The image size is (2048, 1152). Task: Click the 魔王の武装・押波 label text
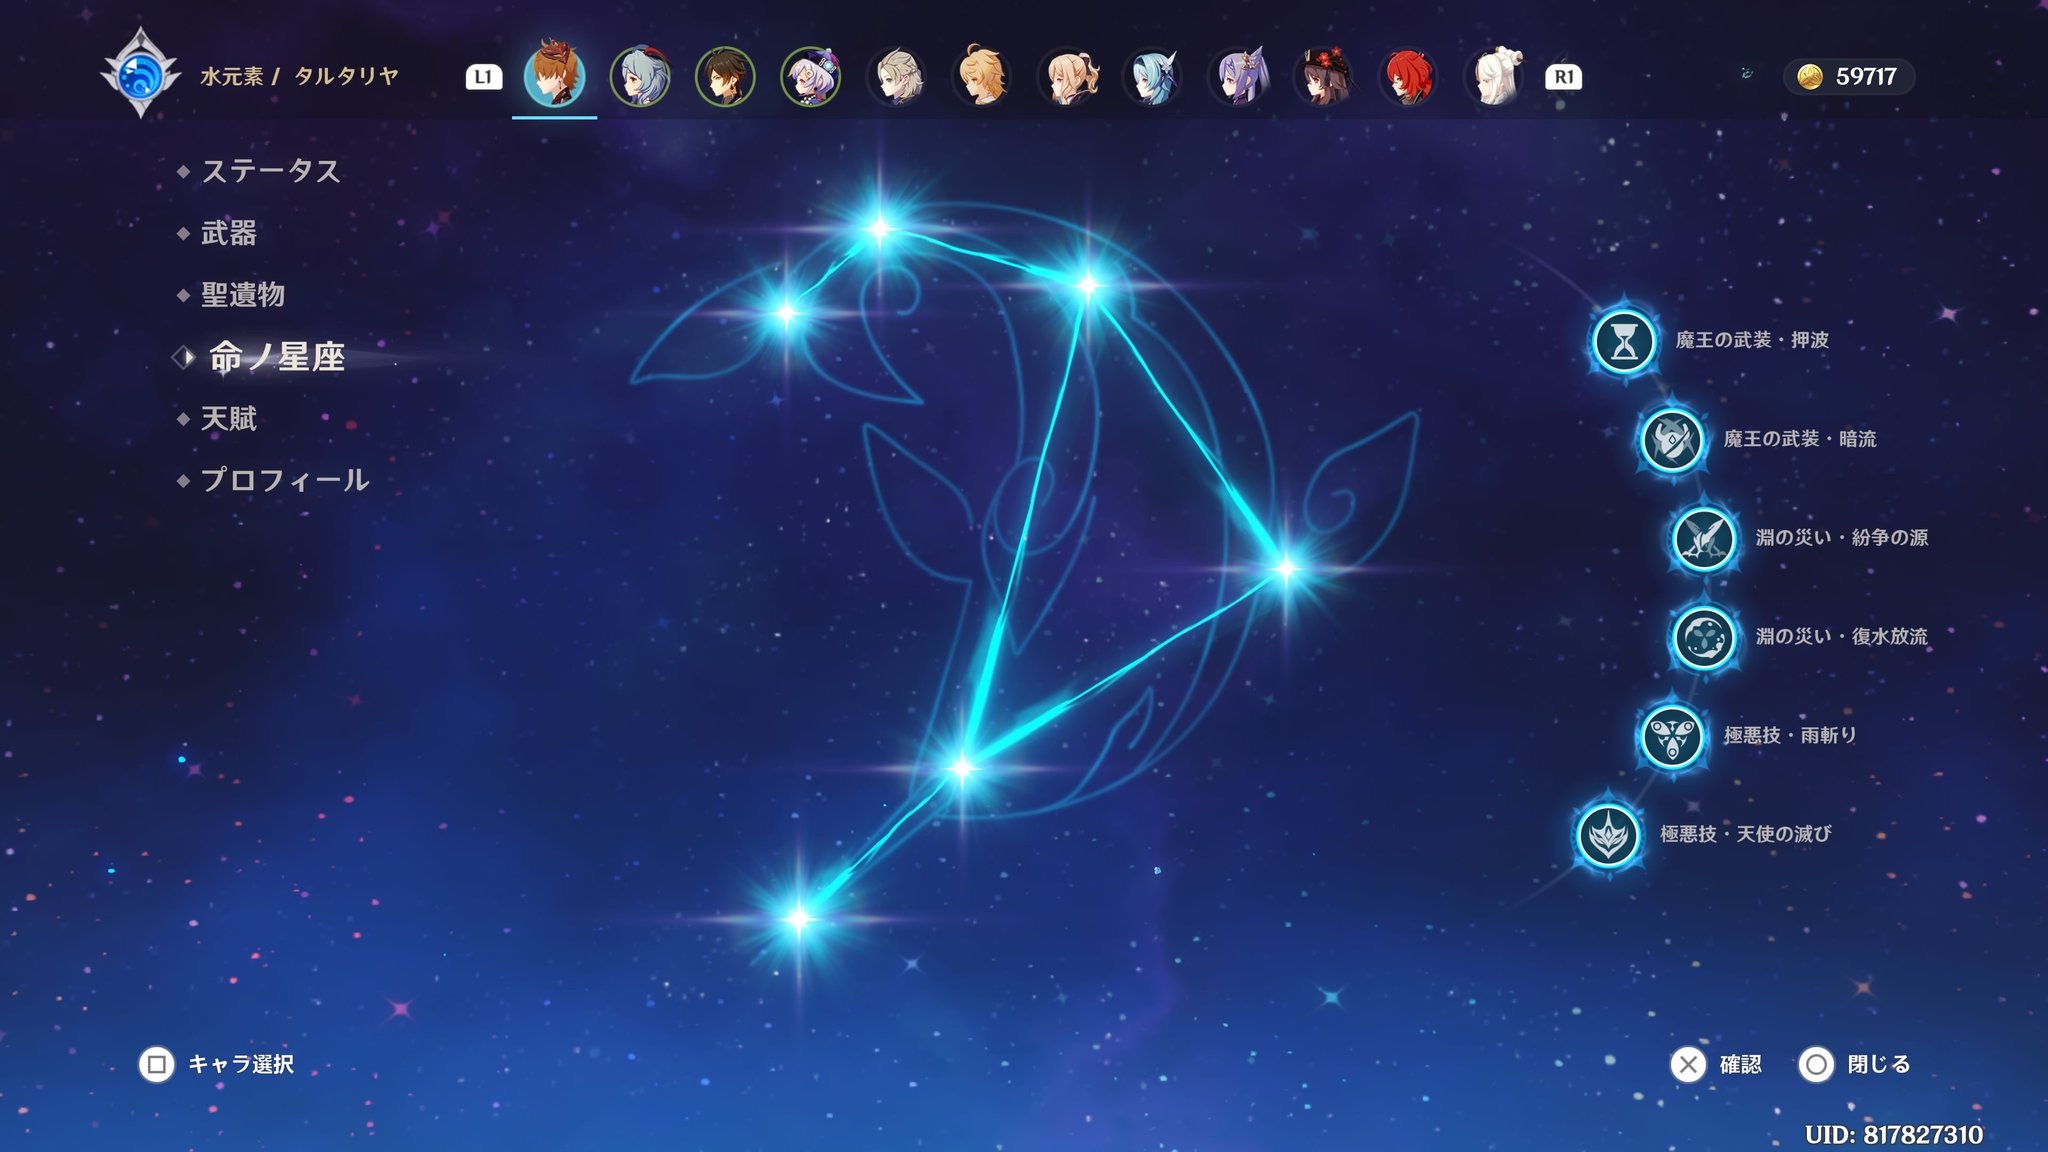pos(1752,340)
